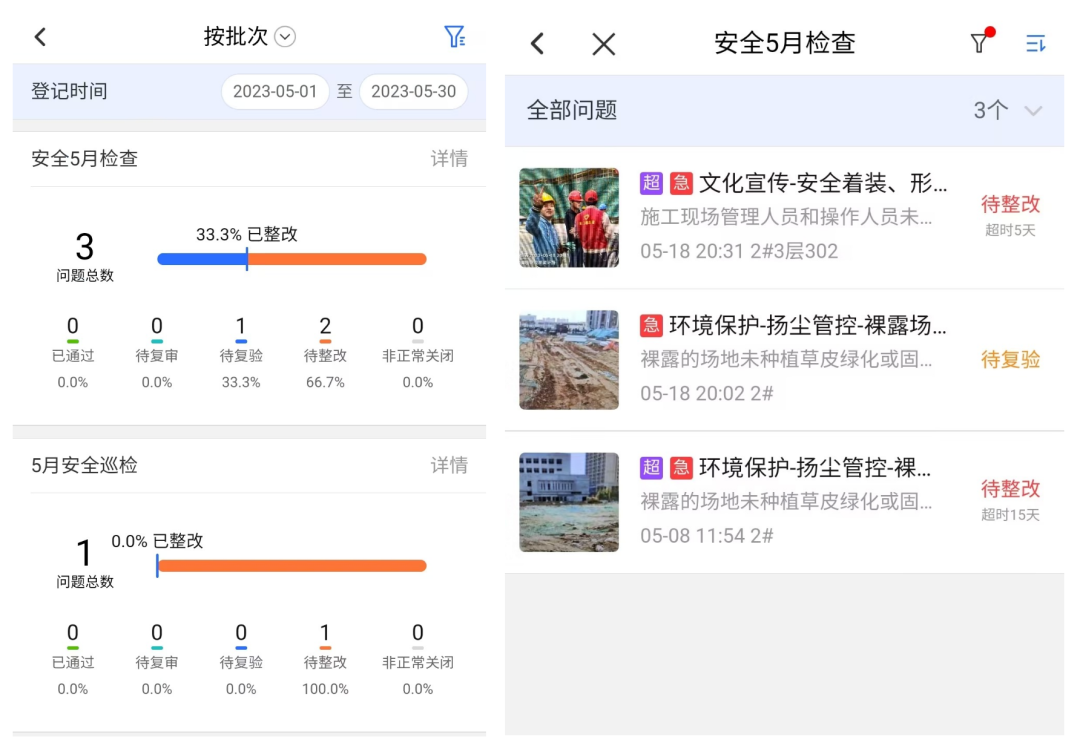Open the funnel filter with red dot
Screen dimensions: 1080x754
pos(980,42)
